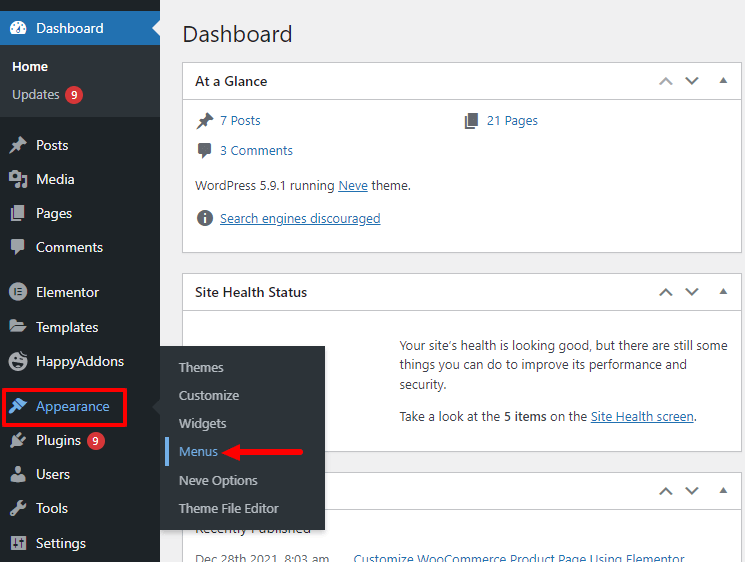Move Site Health Status panel up
This screenshot has height=562, width=745.
click(x=666, y=292)
